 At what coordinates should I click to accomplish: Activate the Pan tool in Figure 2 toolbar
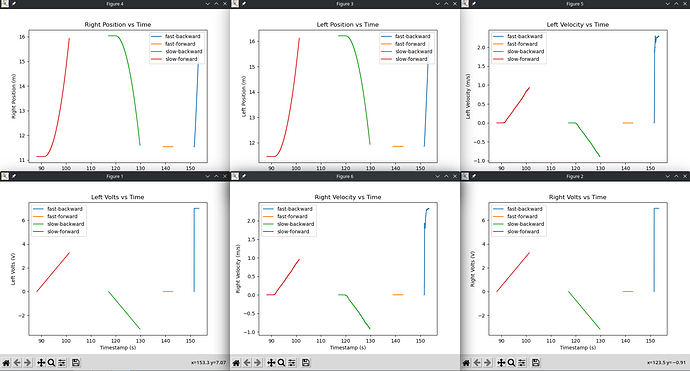[x=501, y=363]
